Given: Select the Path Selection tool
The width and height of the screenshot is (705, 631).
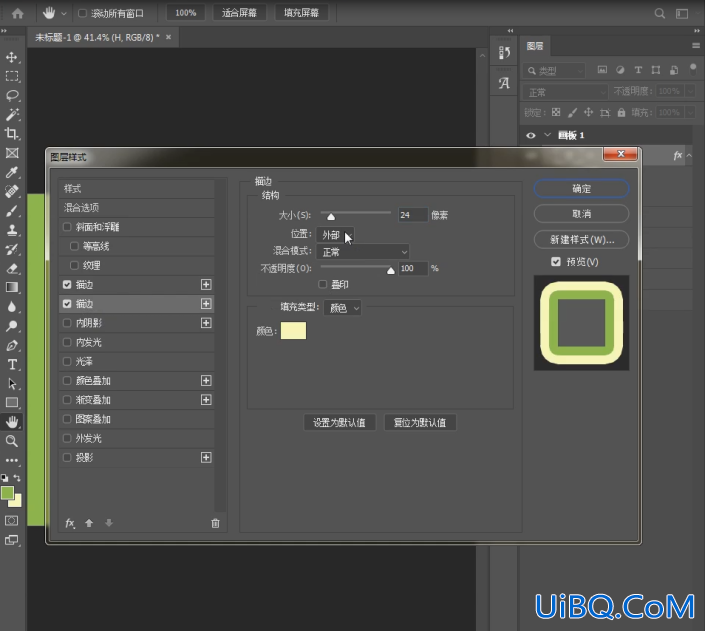Looking at the screenshot, I should 12,383.
